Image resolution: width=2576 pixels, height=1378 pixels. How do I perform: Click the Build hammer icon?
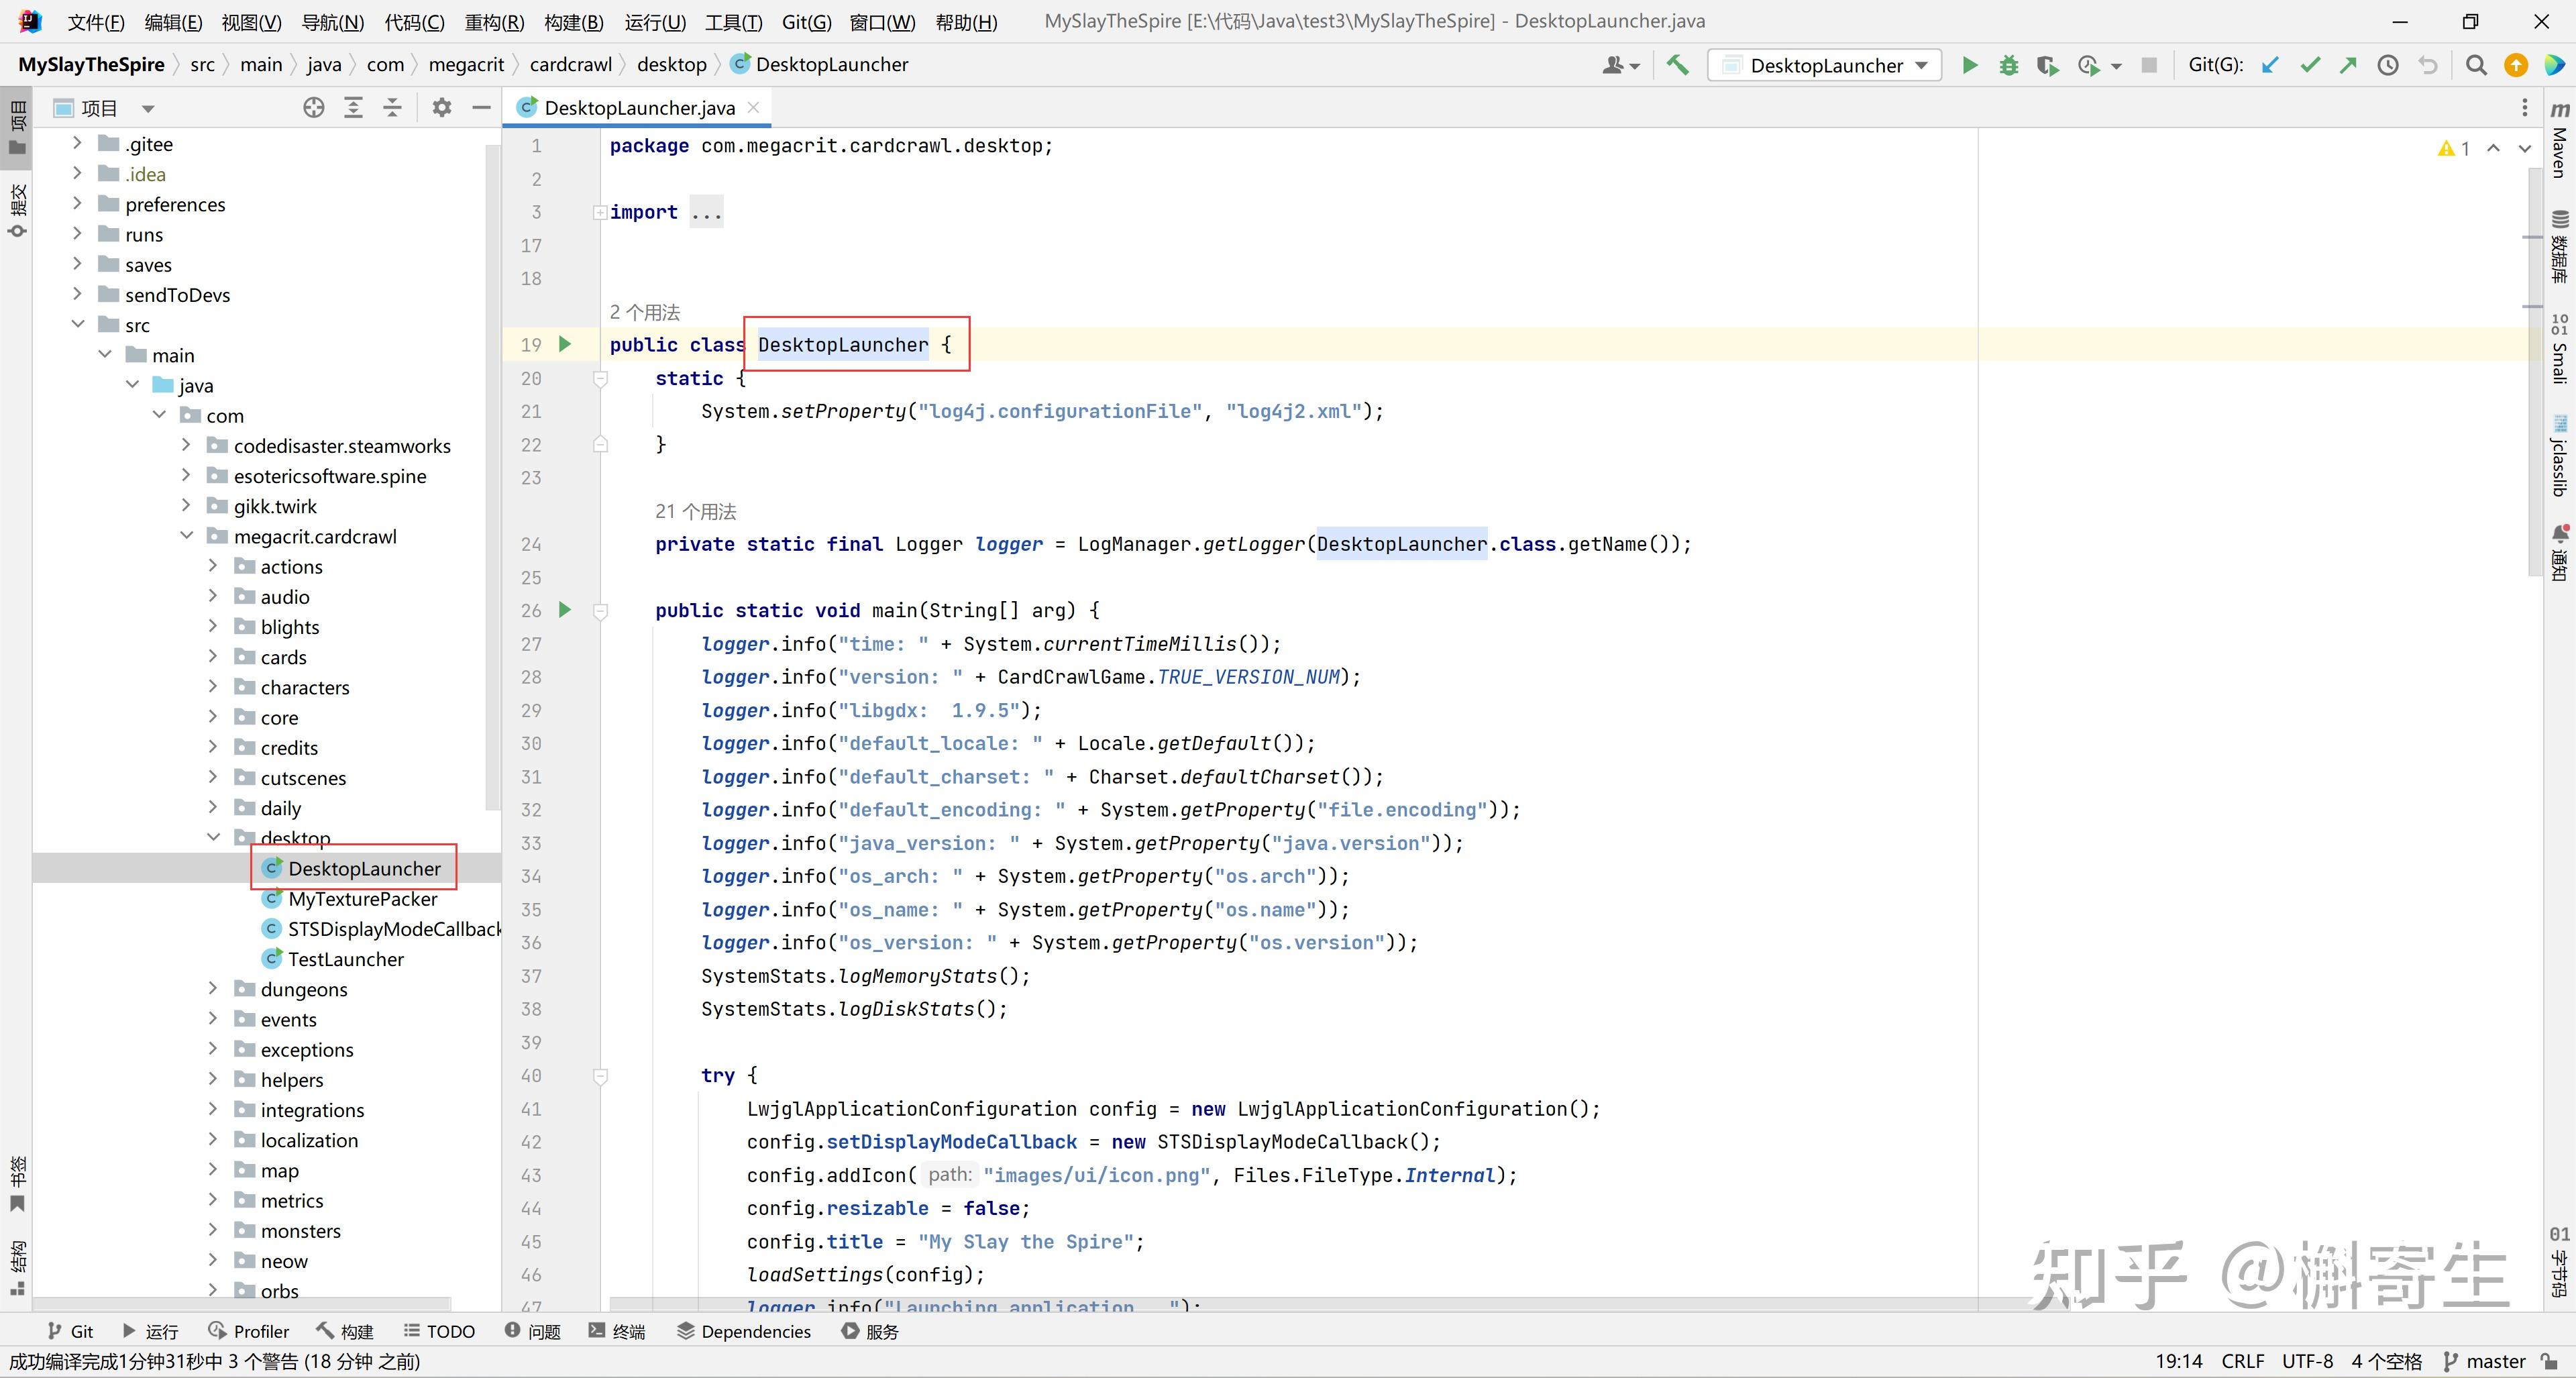(x=1677, y=65)
